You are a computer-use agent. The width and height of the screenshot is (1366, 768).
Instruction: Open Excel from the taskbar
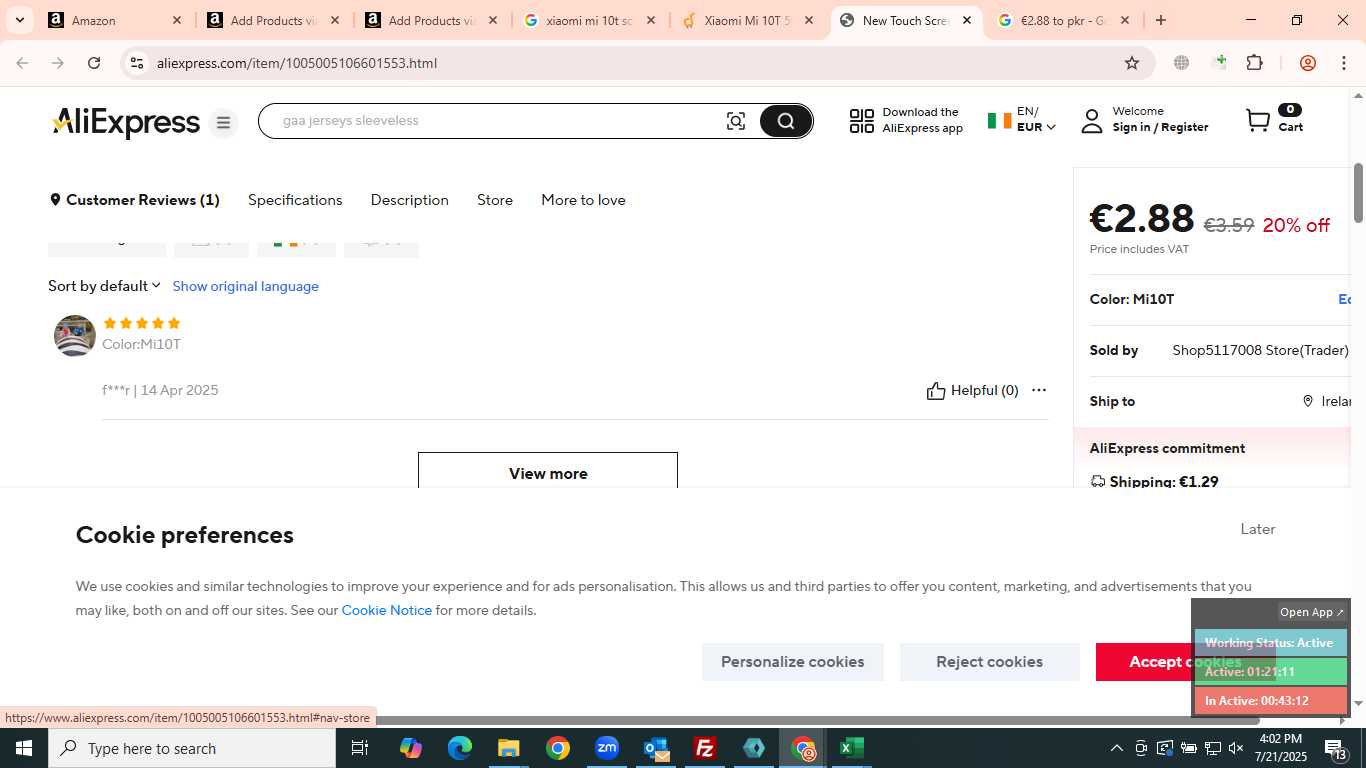pyautogui.click(x=852, y=748)
